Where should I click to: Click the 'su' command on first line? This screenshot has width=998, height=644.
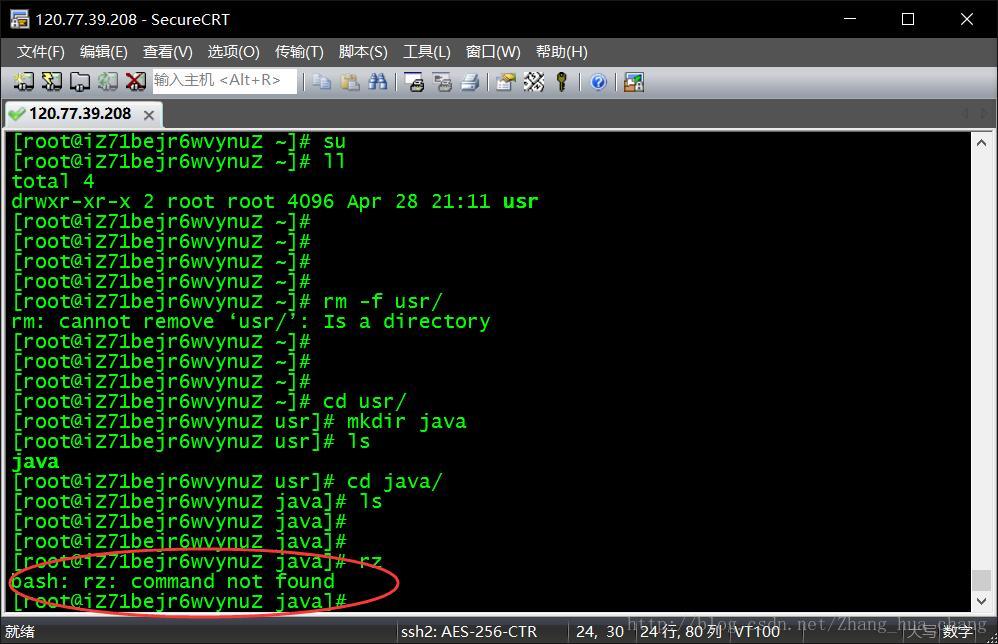[x=334, y=141]
